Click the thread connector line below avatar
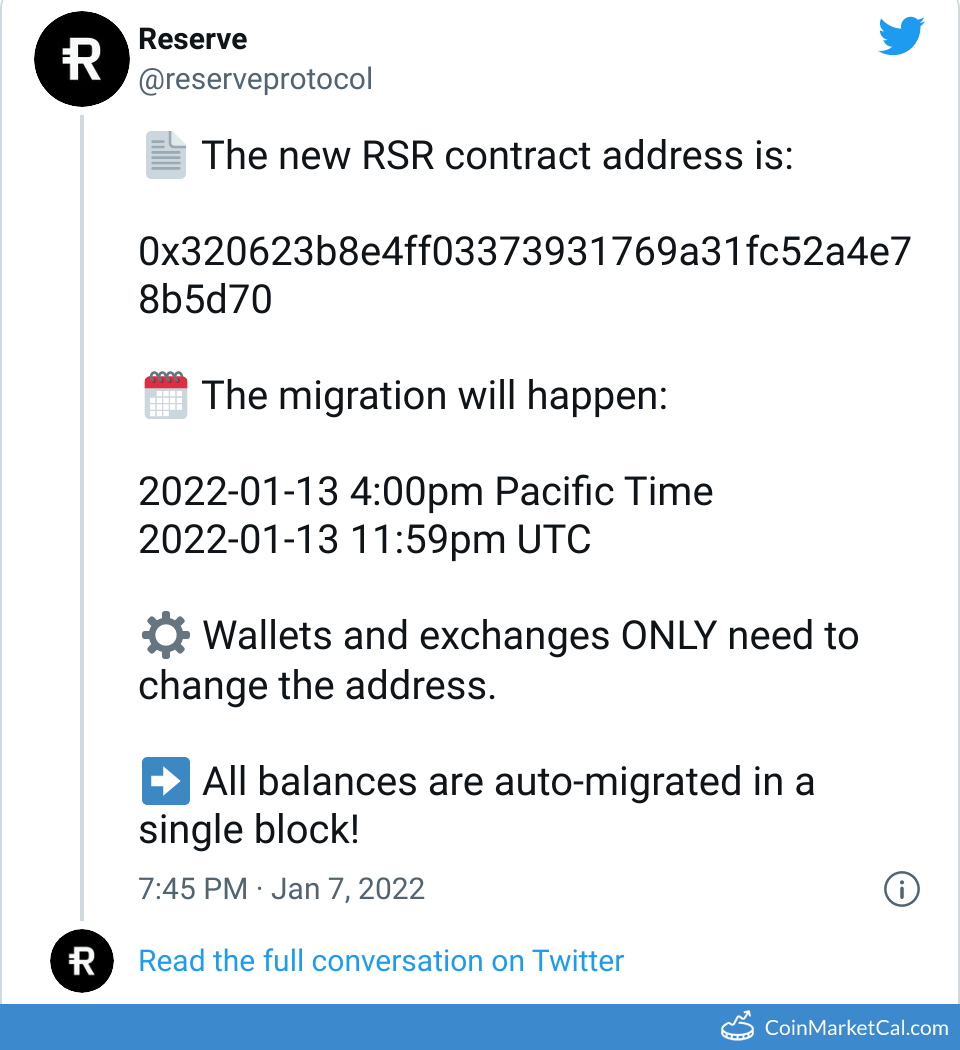 (83, 500)
